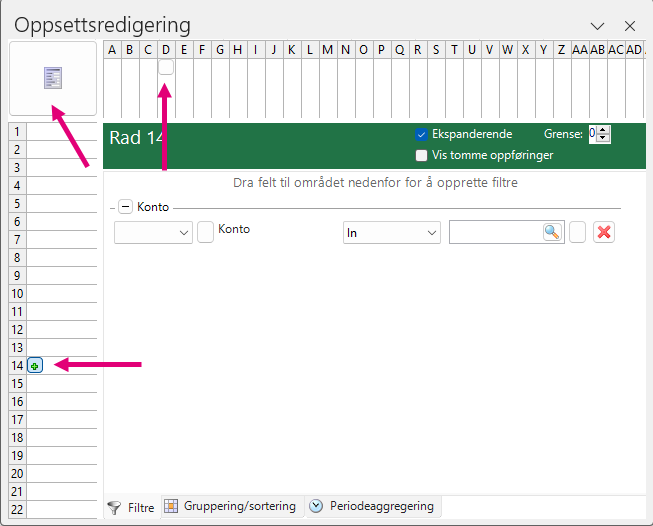Select column header S
The image size is (653, 526).
coord(436,50)
